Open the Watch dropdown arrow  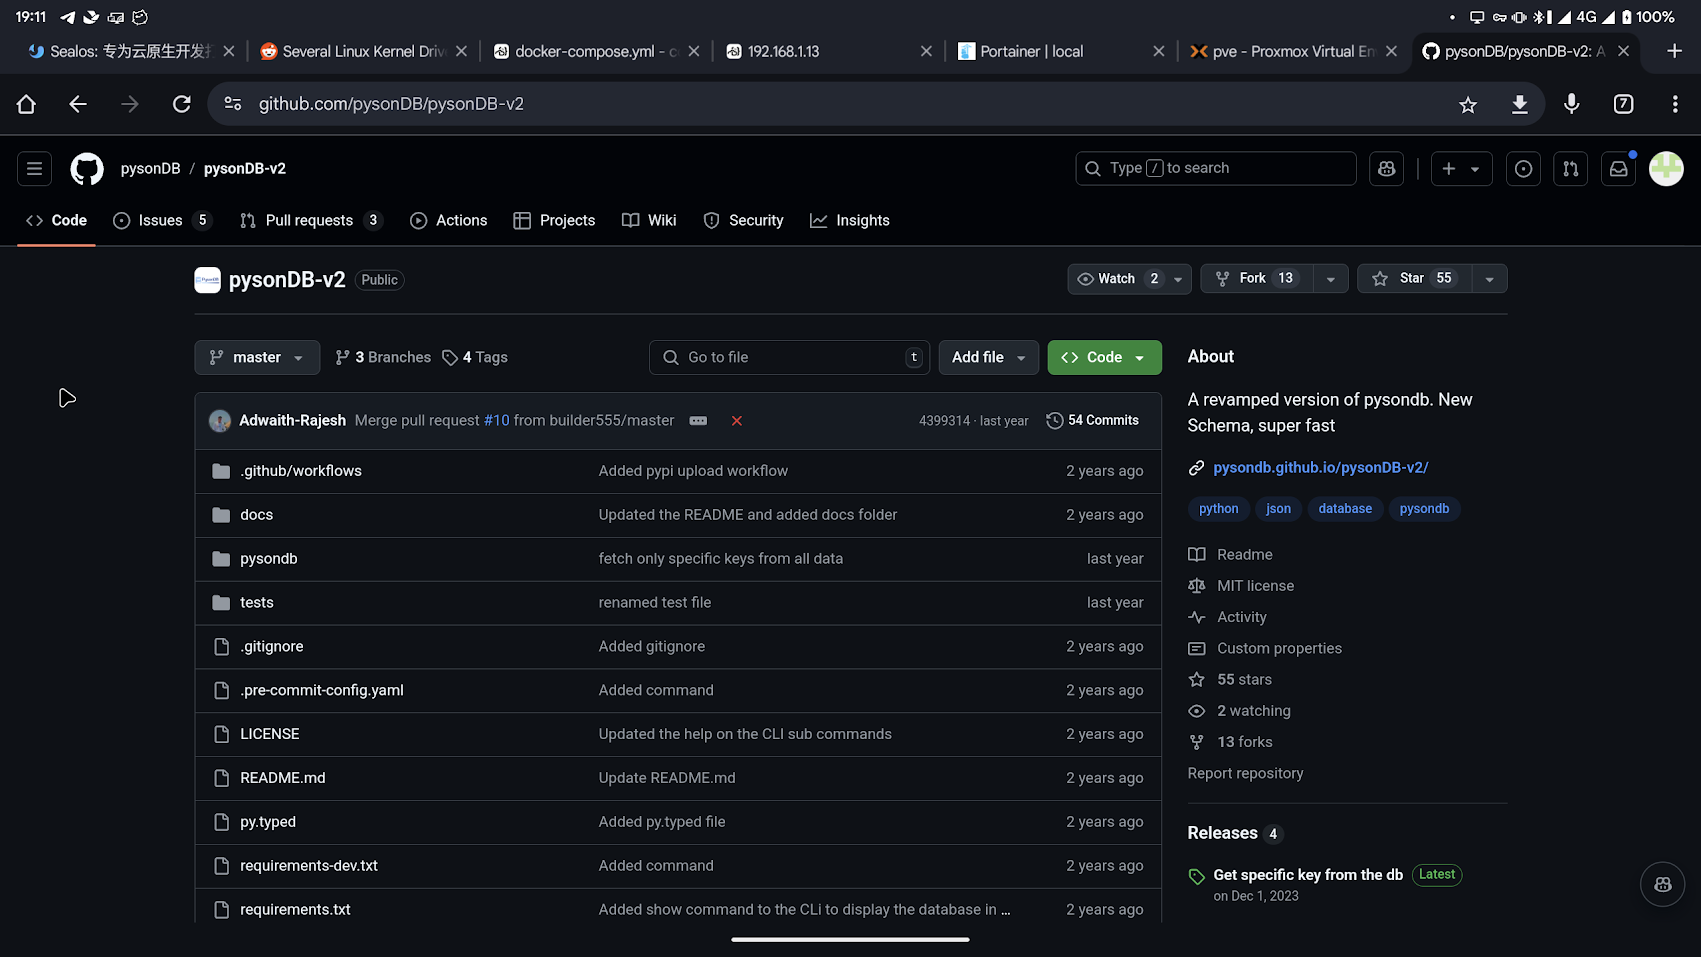tap(1177, 279)
